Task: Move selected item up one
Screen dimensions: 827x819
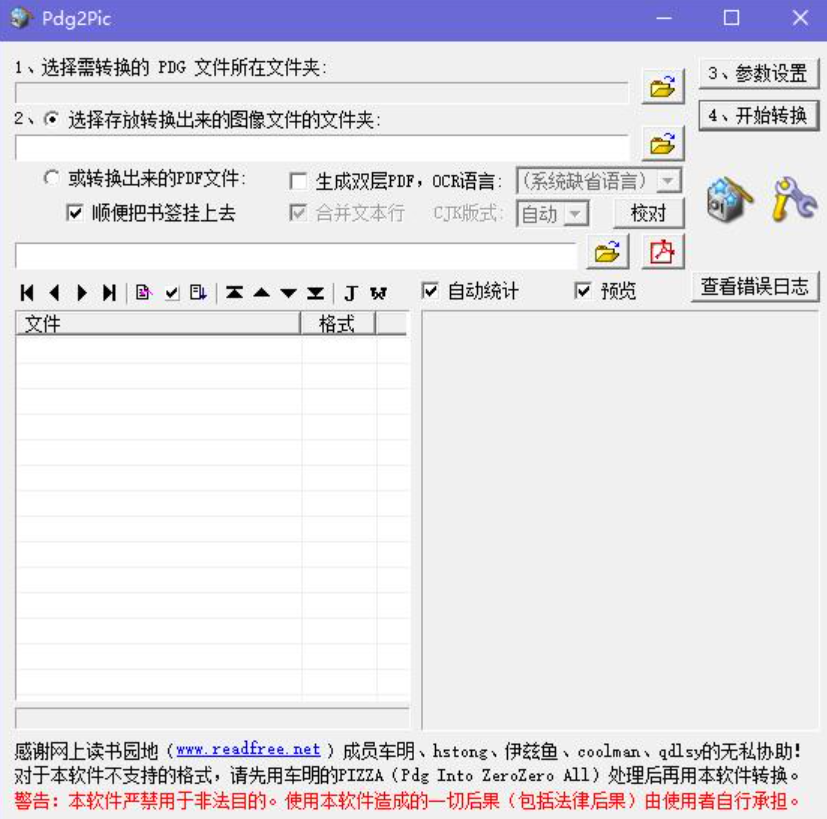Action: click(x=262, y=293)
